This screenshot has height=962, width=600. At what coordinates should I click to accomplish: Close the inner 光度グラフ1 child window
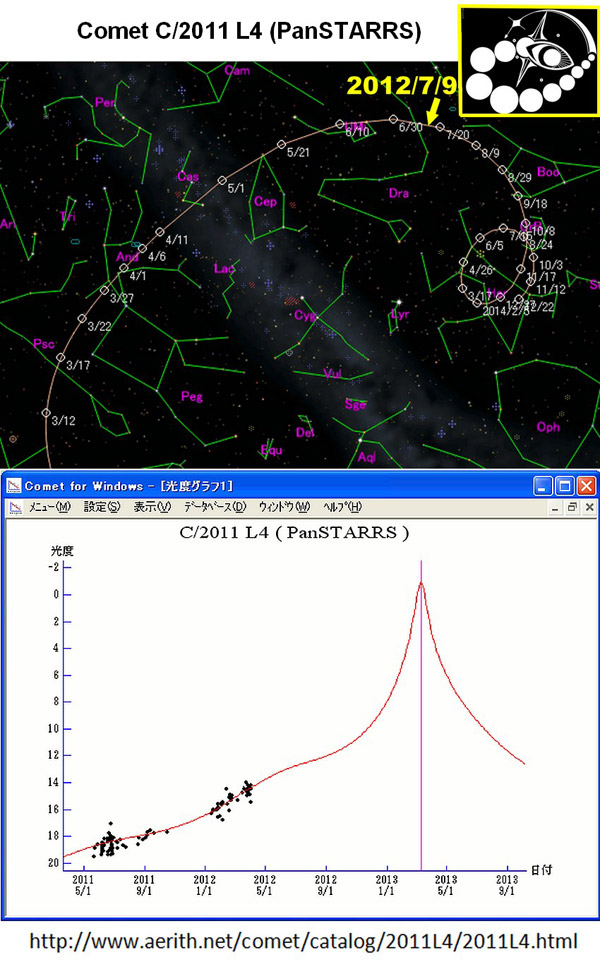click(x=586, y=507)
